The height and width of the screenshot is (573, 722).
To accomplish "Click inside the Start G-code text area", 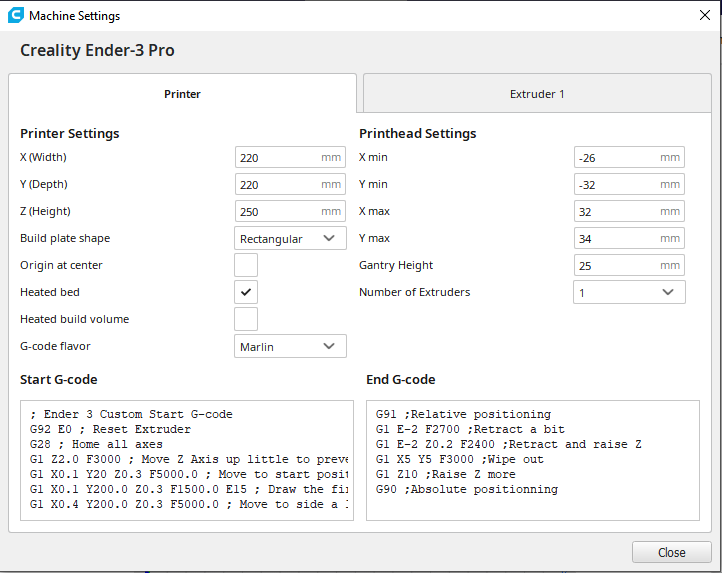I will pyautogui.click(x=187, y=461).
